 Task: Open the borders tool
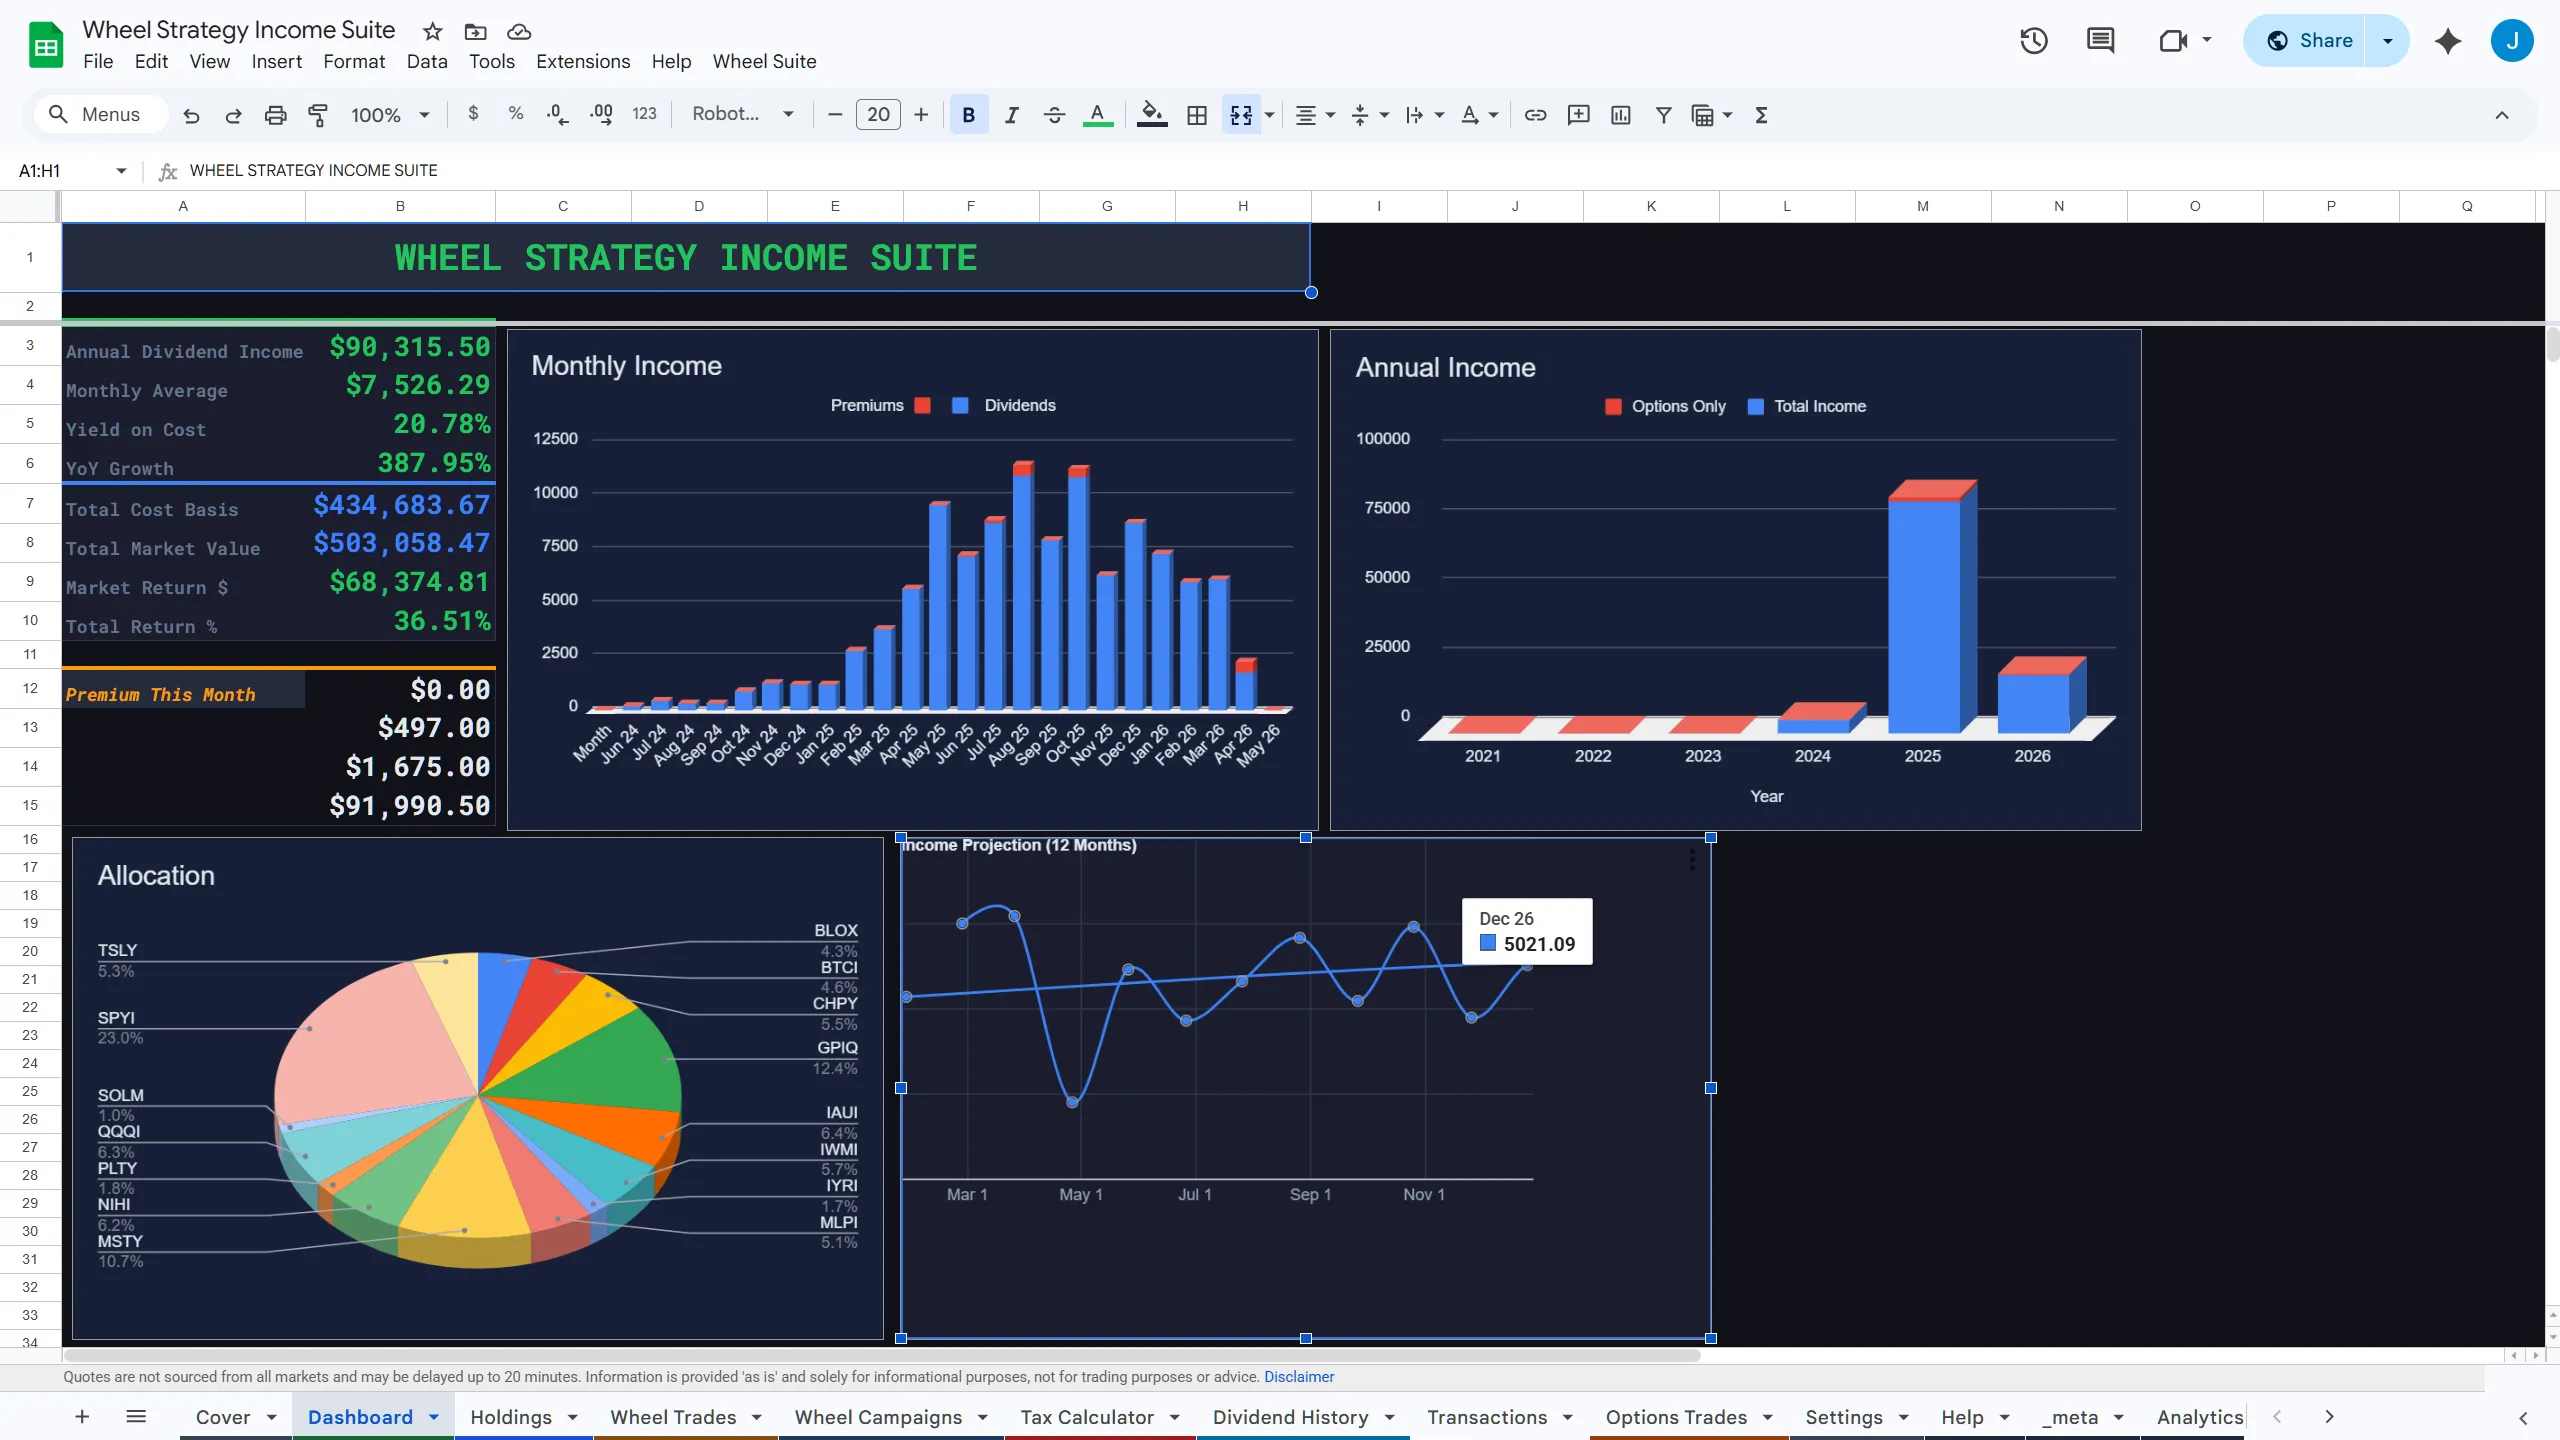point(1196,115)
